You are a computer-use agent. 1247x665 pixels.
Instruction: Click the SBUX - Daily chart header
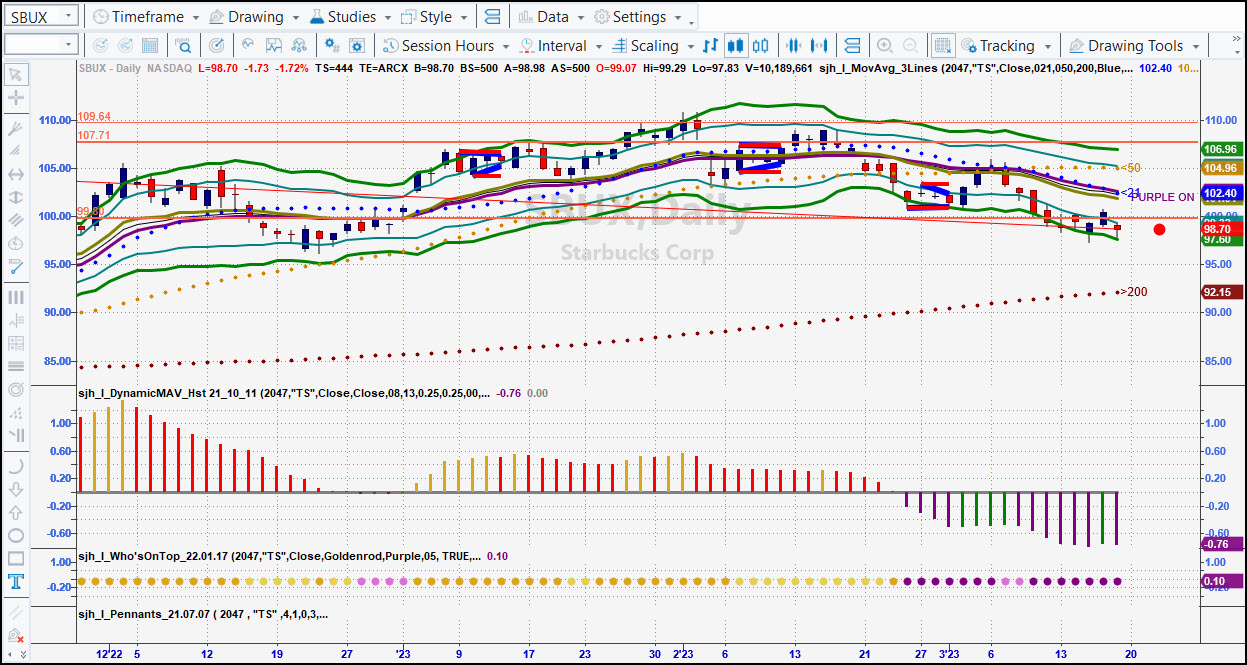(x=110, y=69)
